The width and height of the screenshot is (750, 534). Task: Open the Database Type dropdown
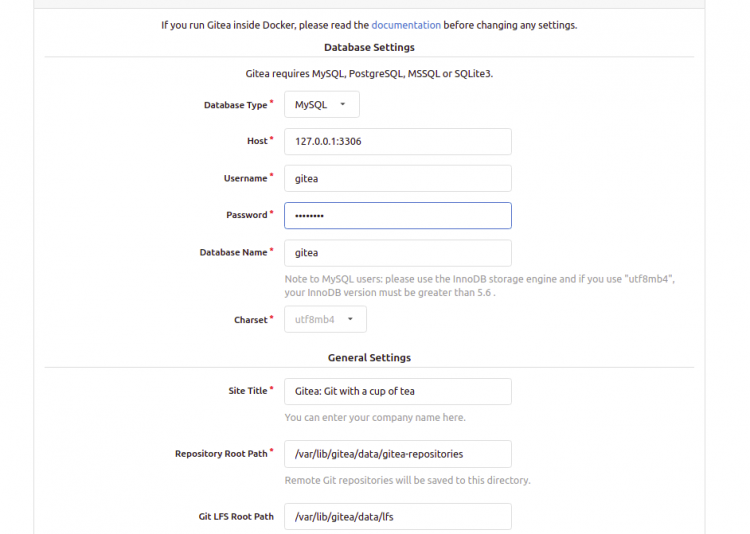[x=321, y=104]
